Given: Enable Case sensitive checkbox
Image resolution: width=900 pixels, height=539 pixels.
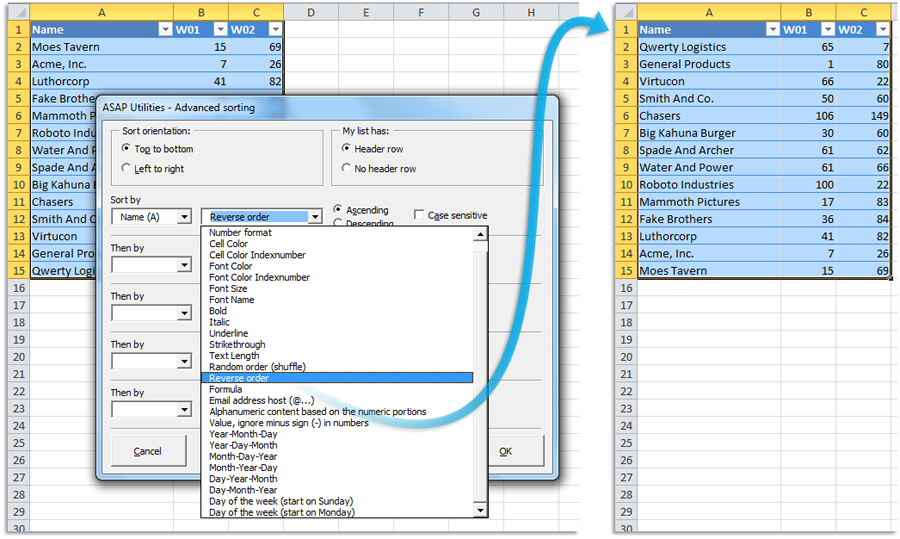Looking at the screenshot, I should pos(419,215).
